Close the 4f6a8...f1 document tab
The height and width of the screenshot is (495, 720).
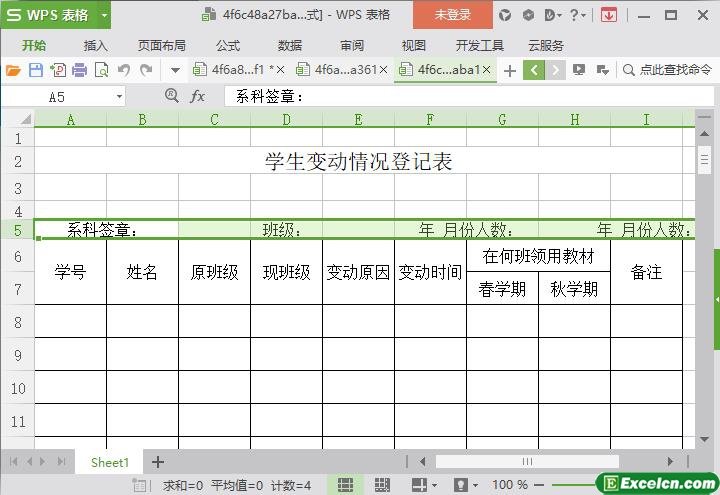280,70
